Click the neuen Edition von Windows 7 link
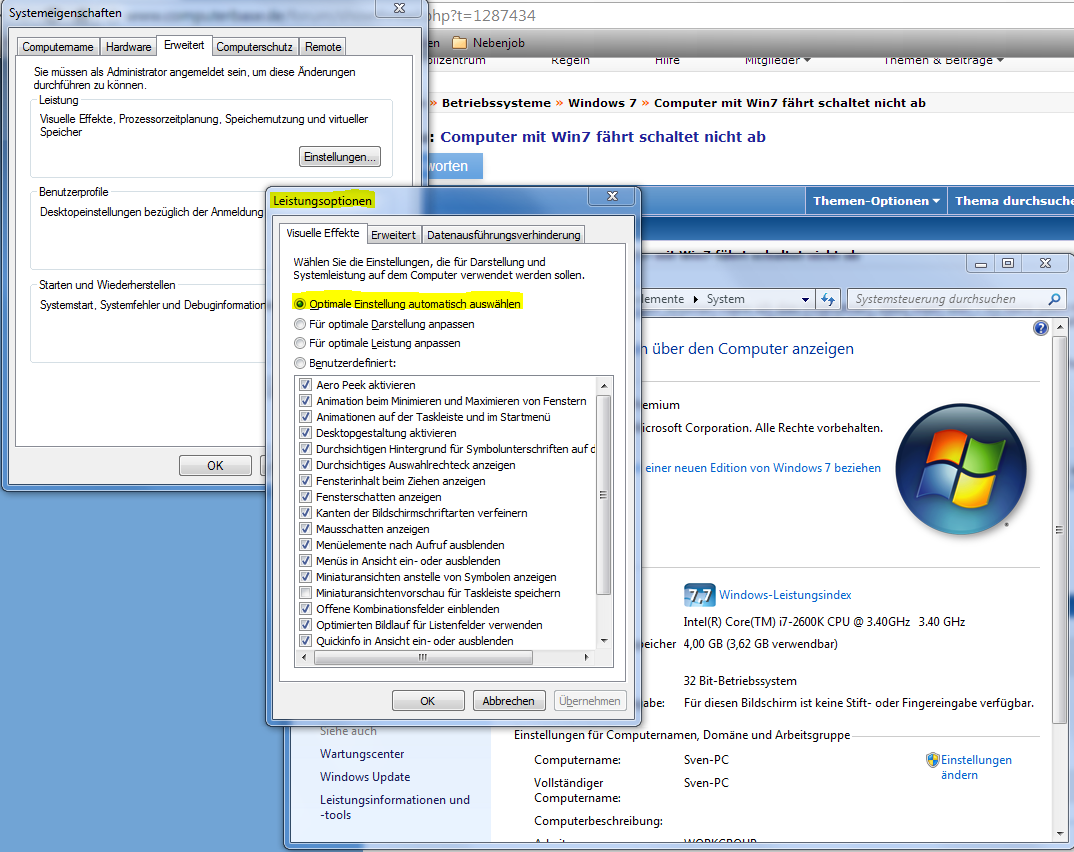This screenshot has height=852, width=1074. (763, 468)
